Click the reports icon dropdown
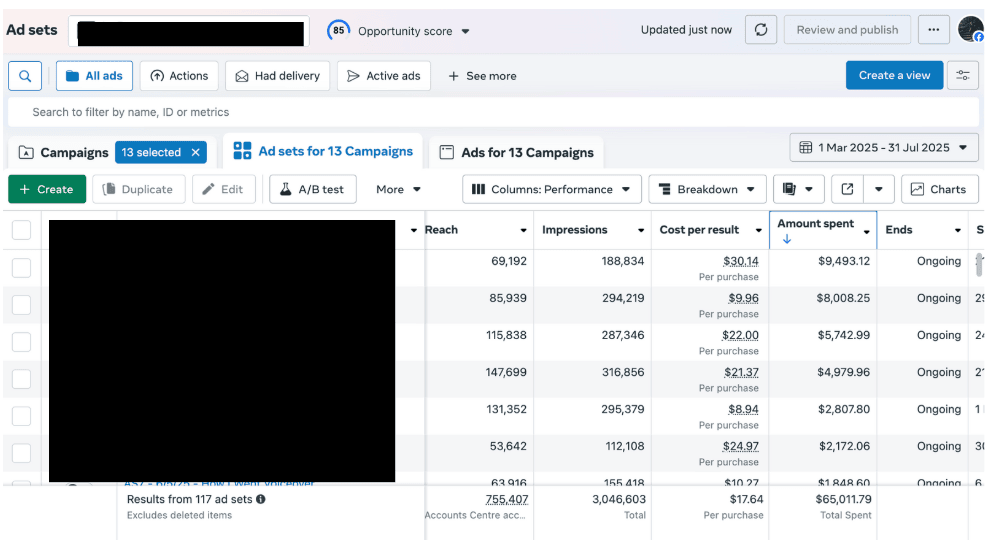 [x=798, y=189]
